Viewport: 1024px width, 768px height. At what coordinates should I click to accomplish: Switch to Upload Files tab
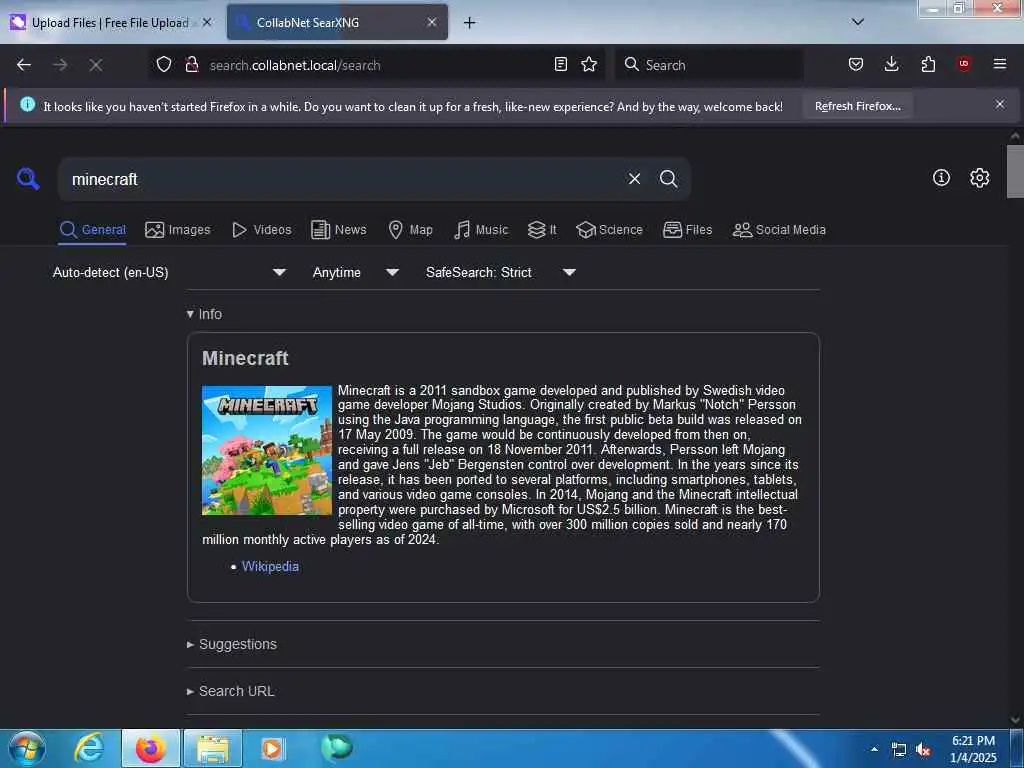click(x=110, y=23)
